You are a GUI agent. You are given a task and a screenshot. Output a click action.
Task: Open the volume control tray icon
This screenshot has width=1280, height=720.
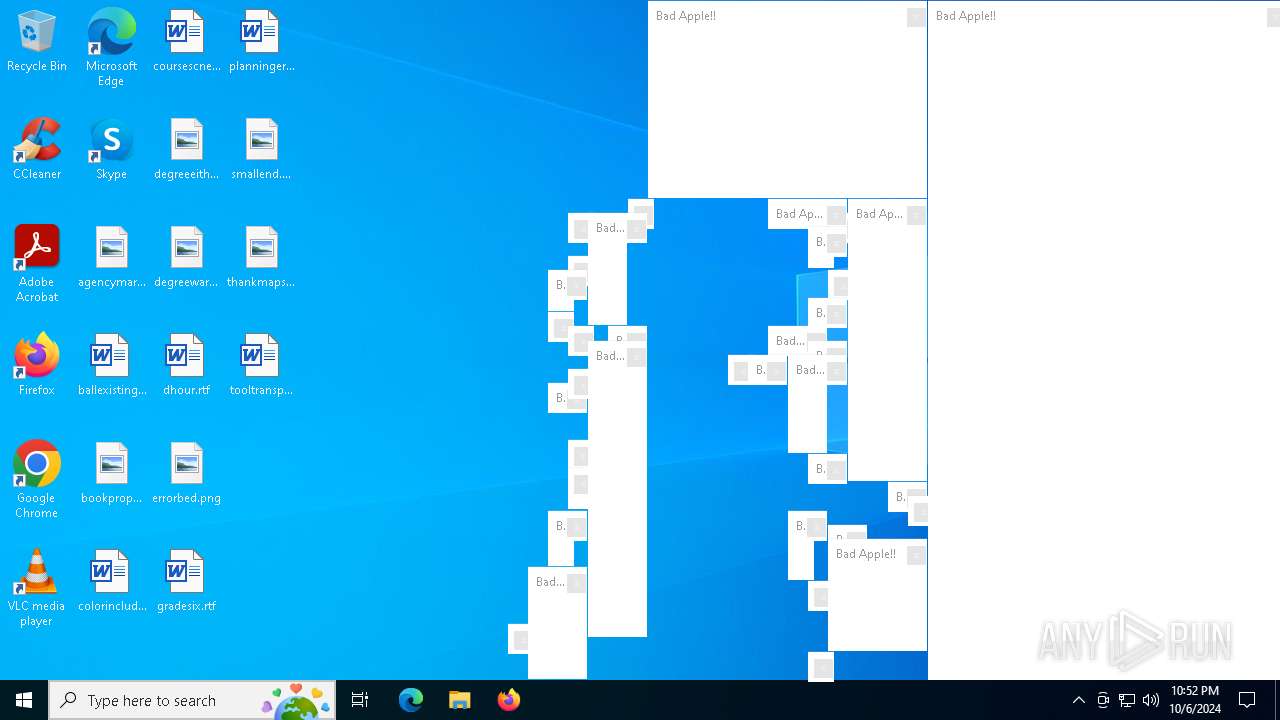pos(1151,700)
